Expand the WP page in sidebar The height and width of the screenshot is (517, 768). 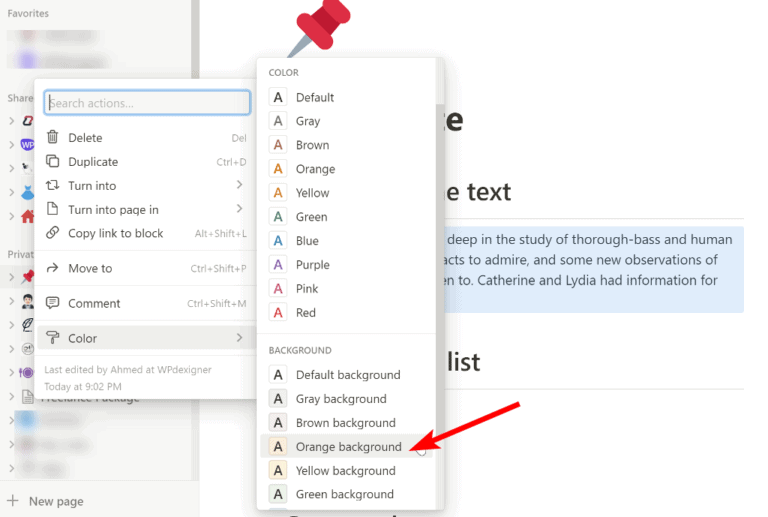tap(11, 144)
